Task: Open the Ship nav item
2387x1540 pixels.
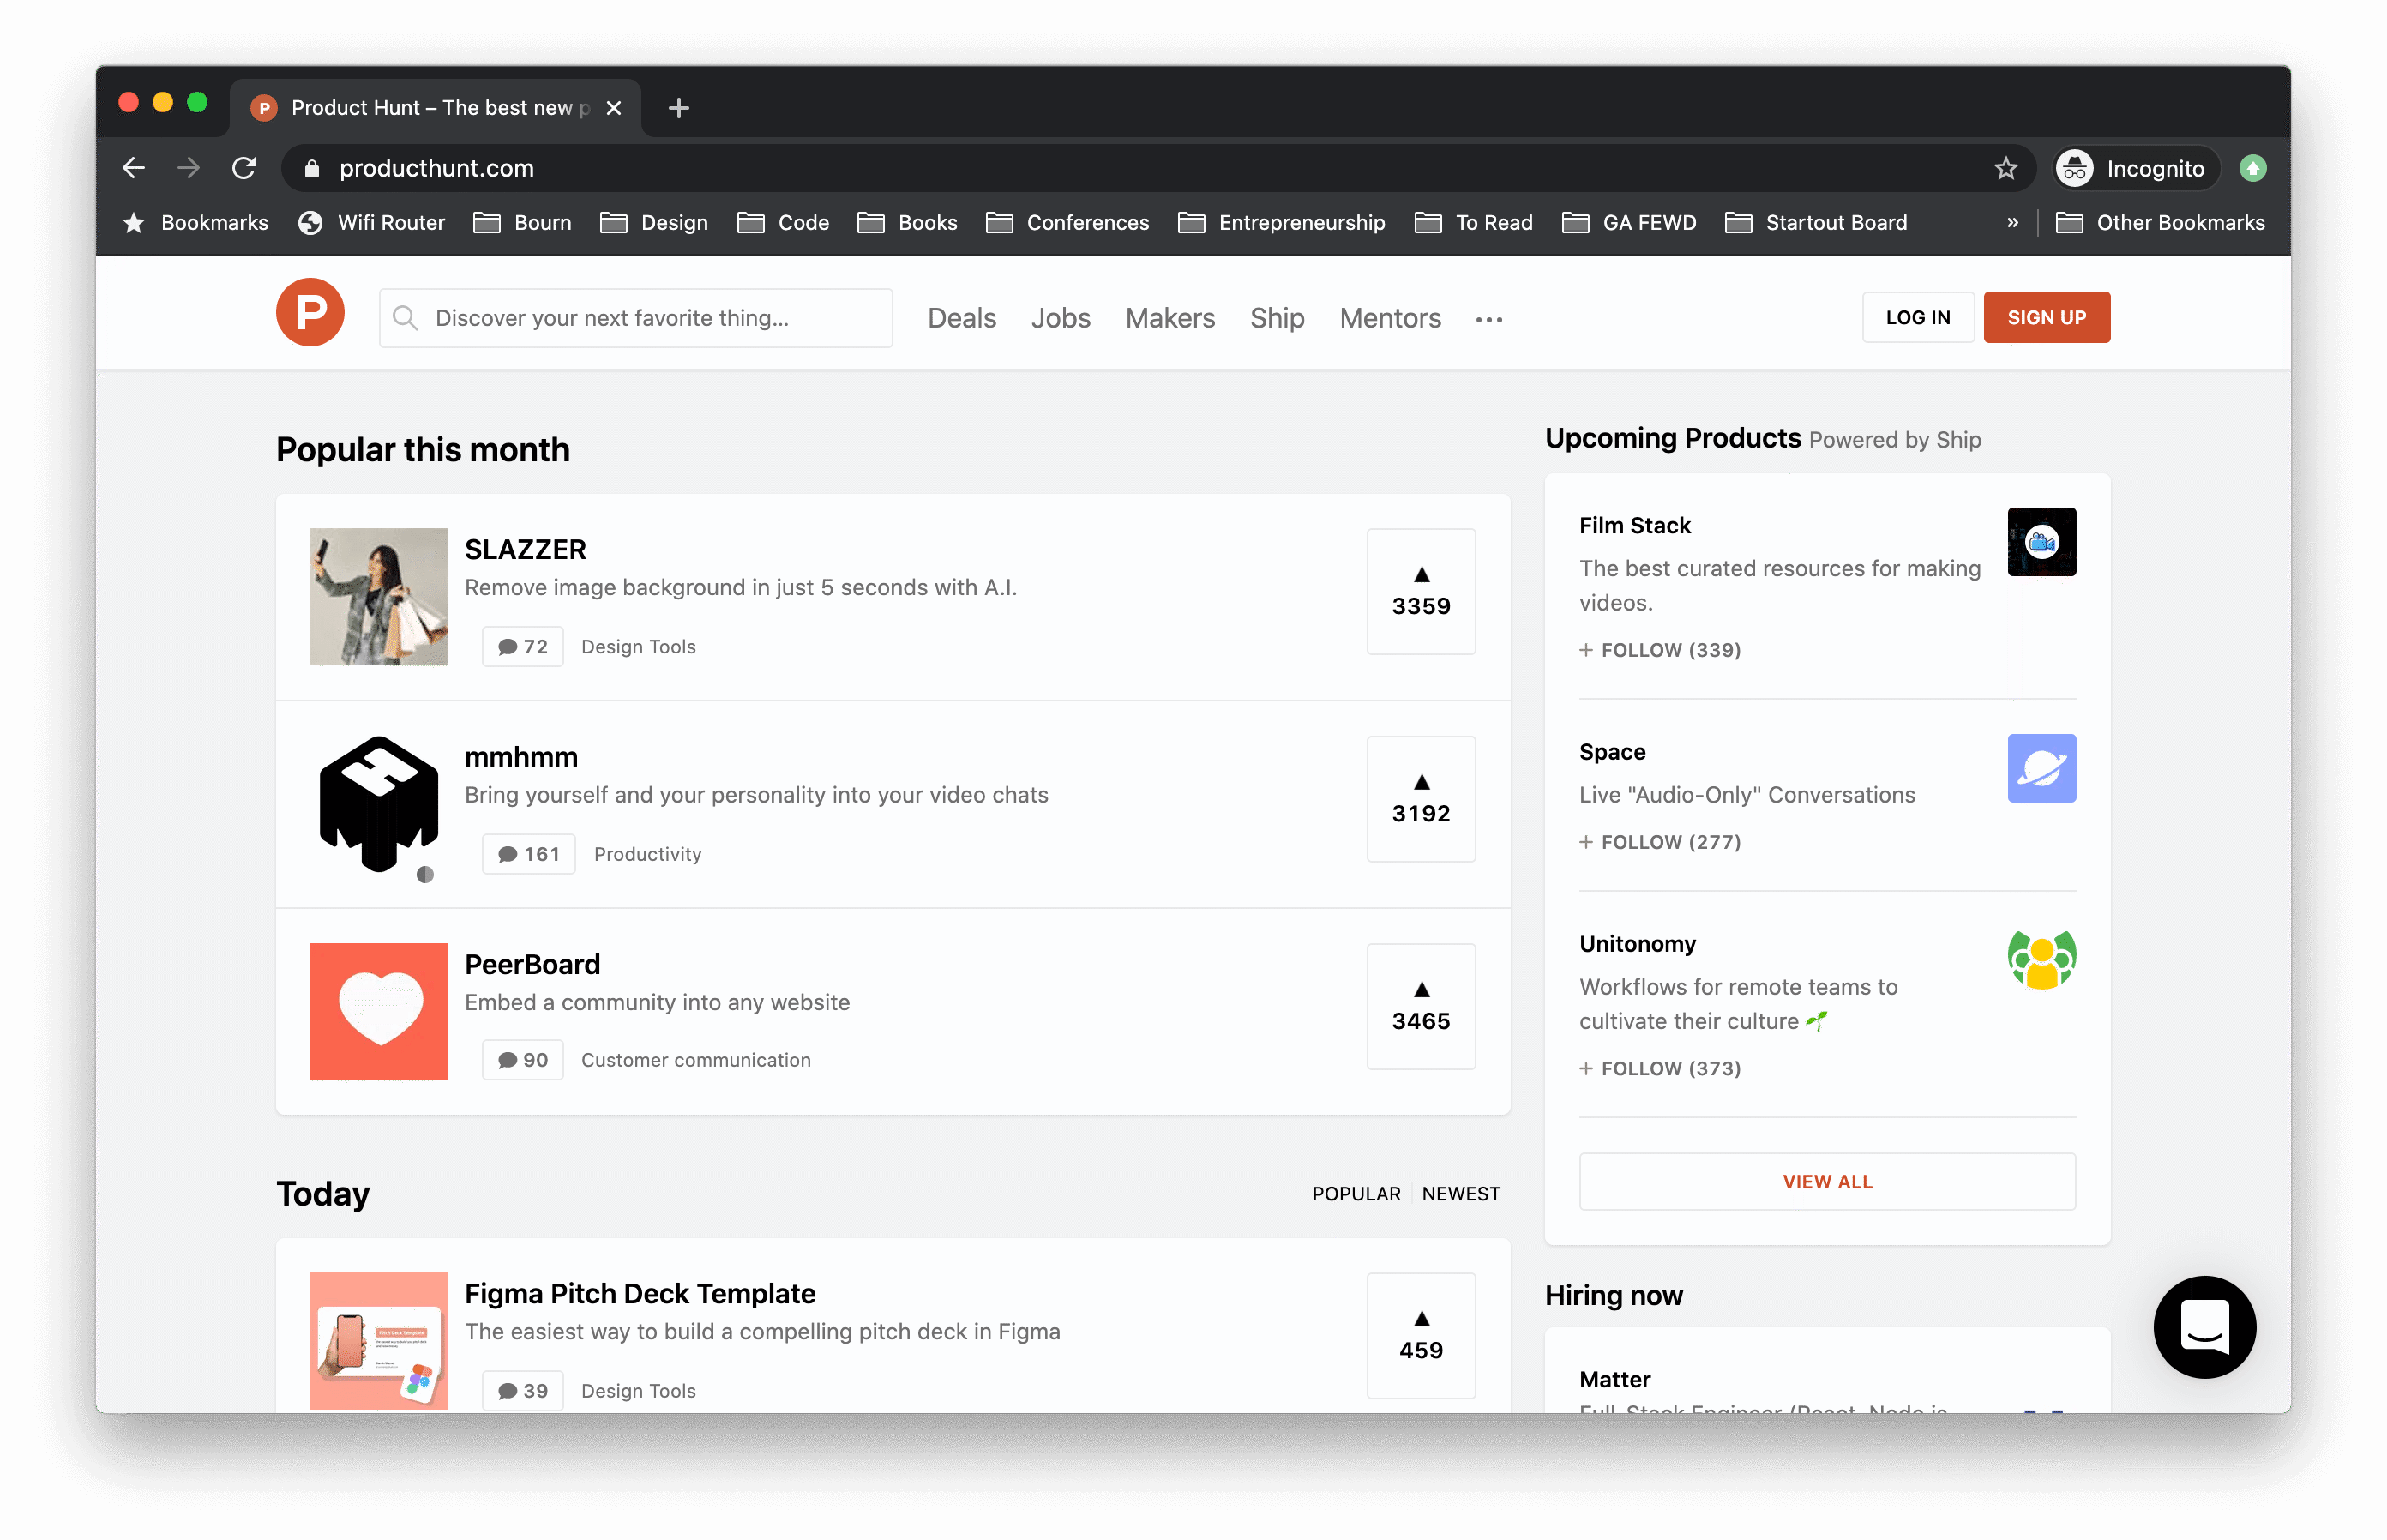Action: [1277, 318]
